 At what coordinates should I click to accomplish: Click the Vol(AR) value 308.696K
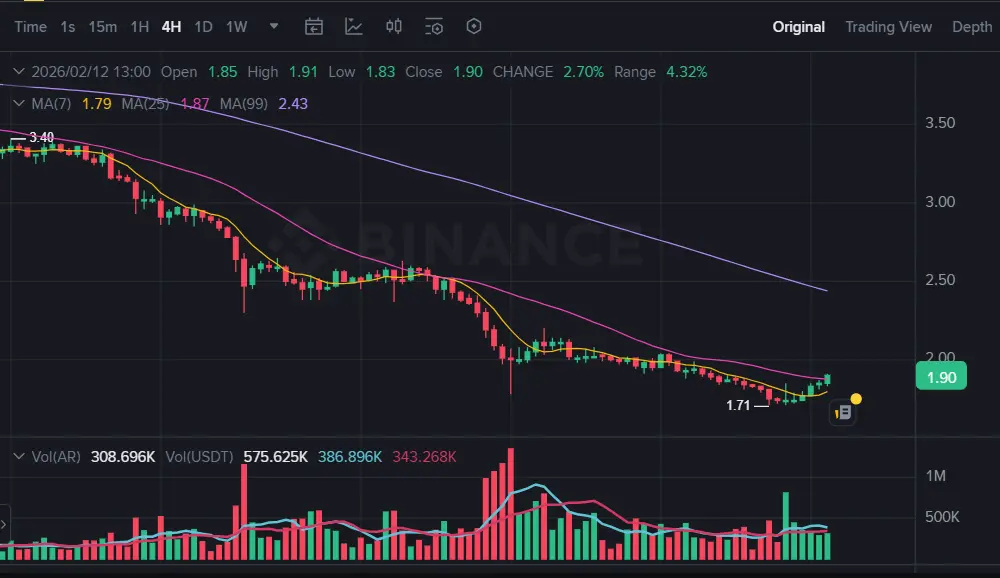123,457
